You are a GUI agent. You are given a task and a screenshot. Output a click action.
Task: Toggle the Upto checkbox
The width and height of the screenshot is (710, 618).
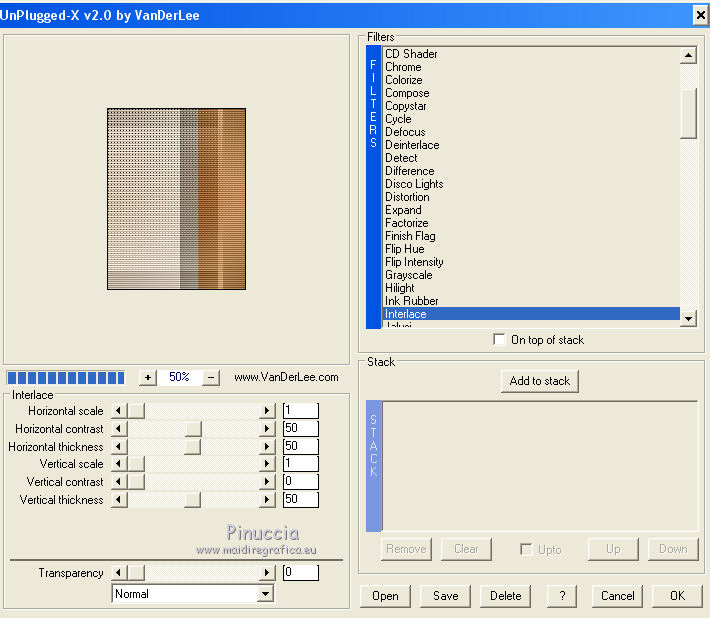click(x=526, y=549)
